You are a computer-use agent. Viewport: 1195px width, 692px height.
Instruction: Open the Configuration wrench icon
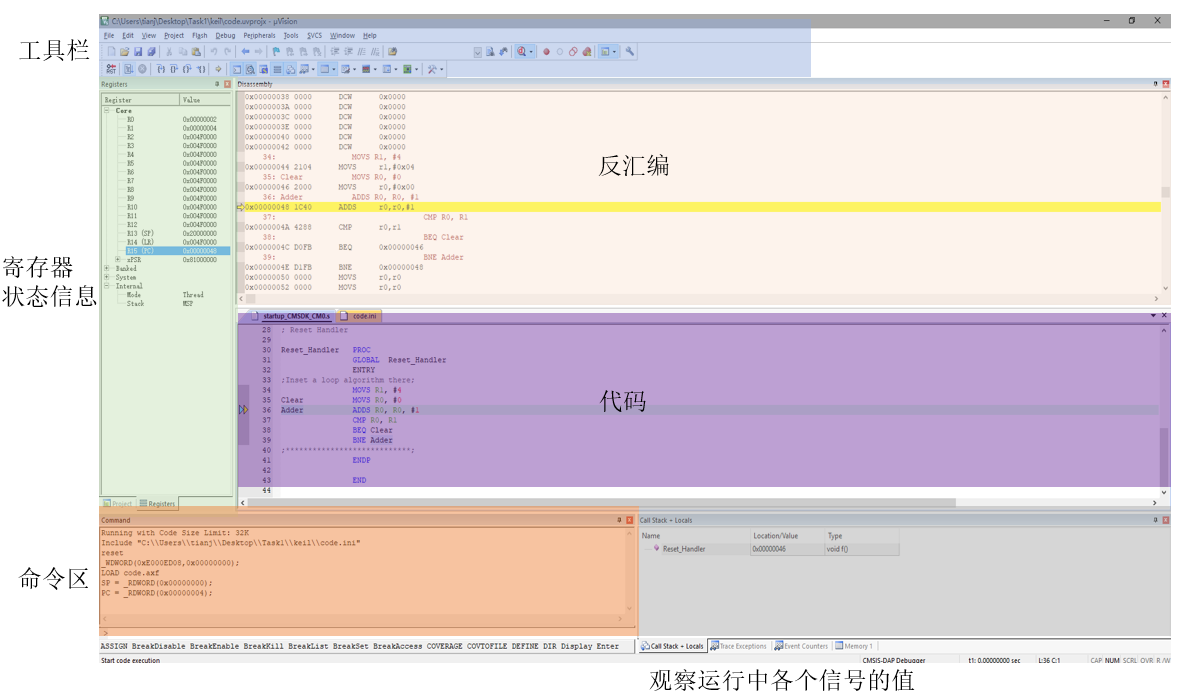pos(630,51)
